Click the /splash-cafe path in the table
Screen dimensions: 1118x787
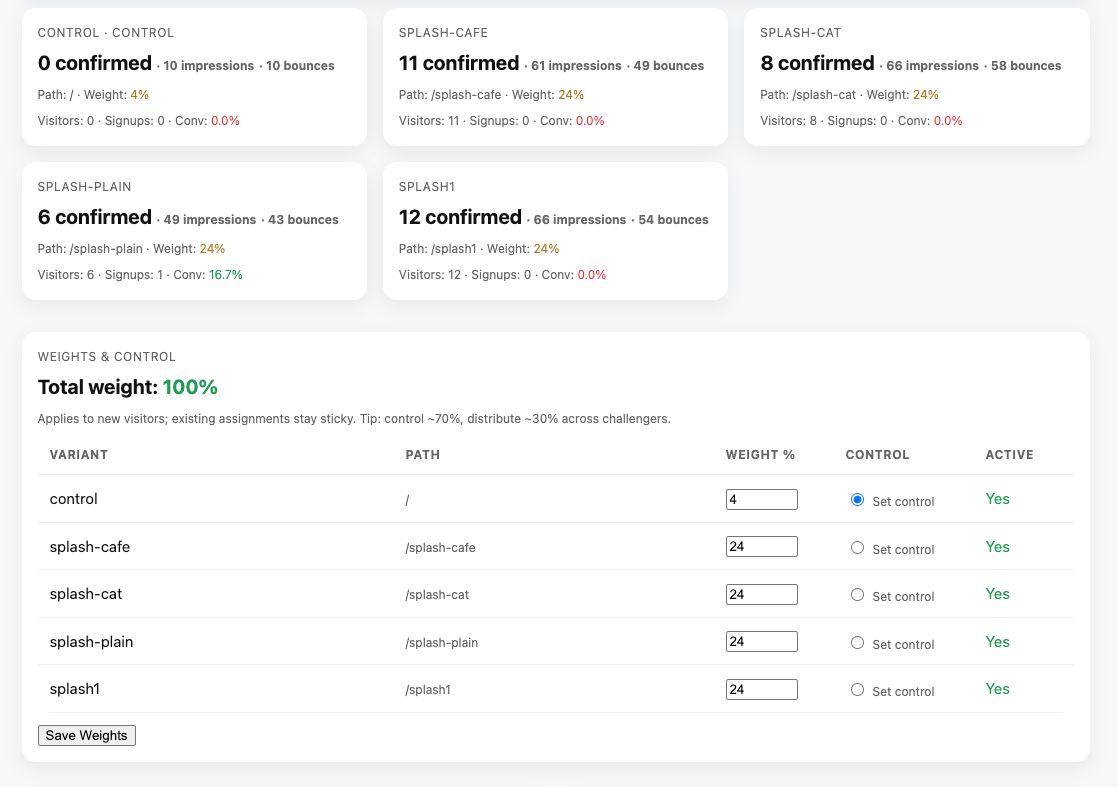point(441,547)
